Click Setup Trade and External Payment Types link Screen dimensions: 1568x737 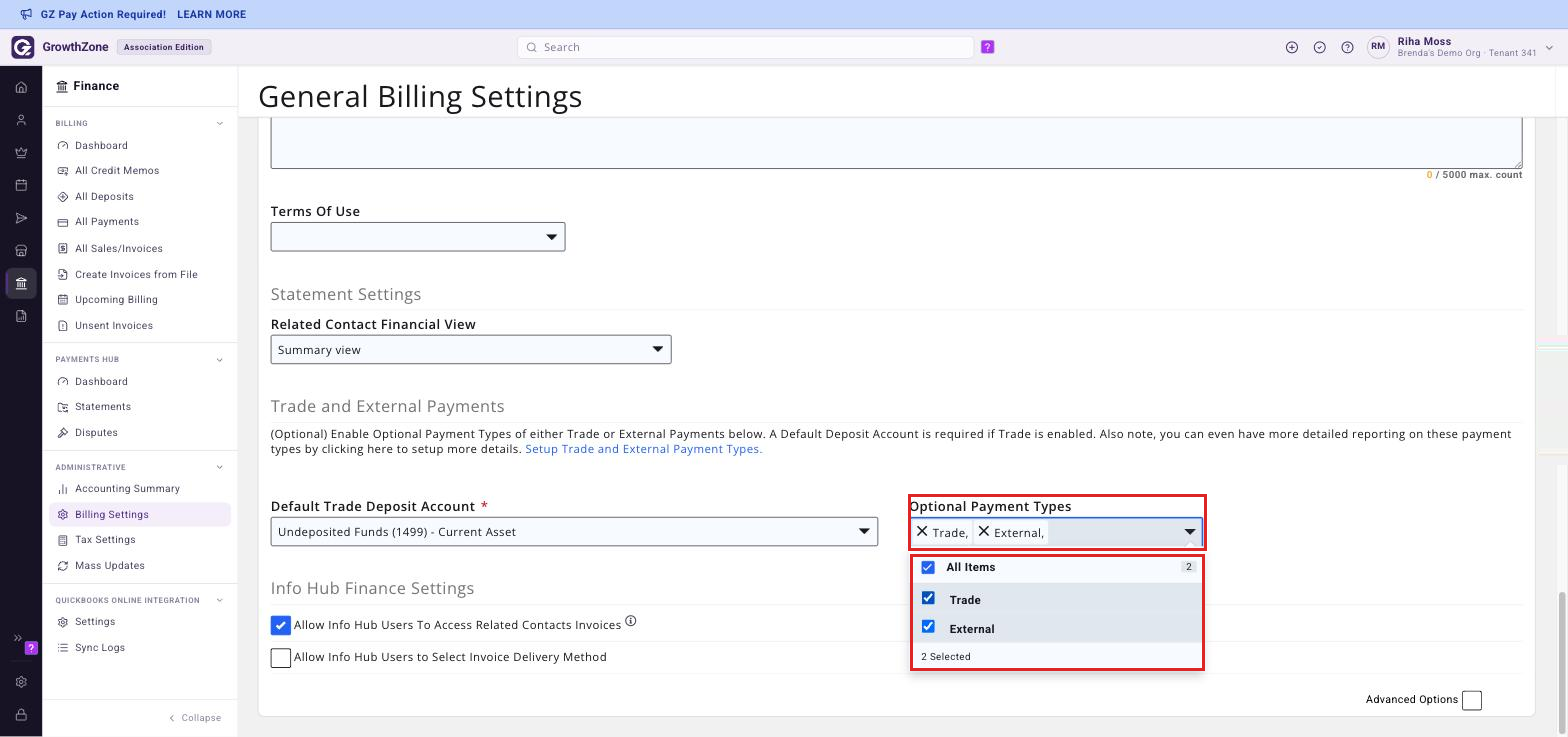(644, 449)
